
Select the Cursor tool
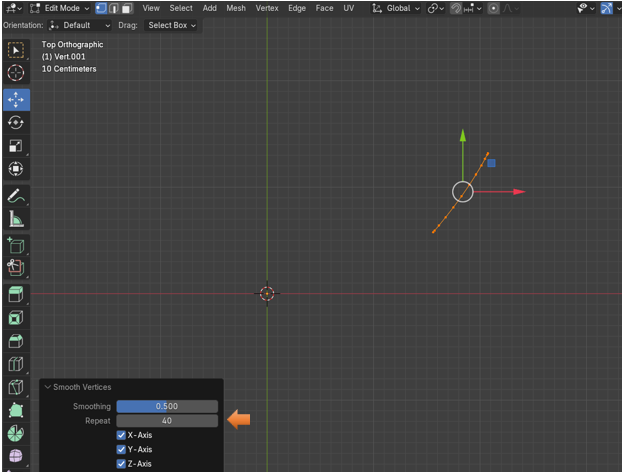click(16, 73)
